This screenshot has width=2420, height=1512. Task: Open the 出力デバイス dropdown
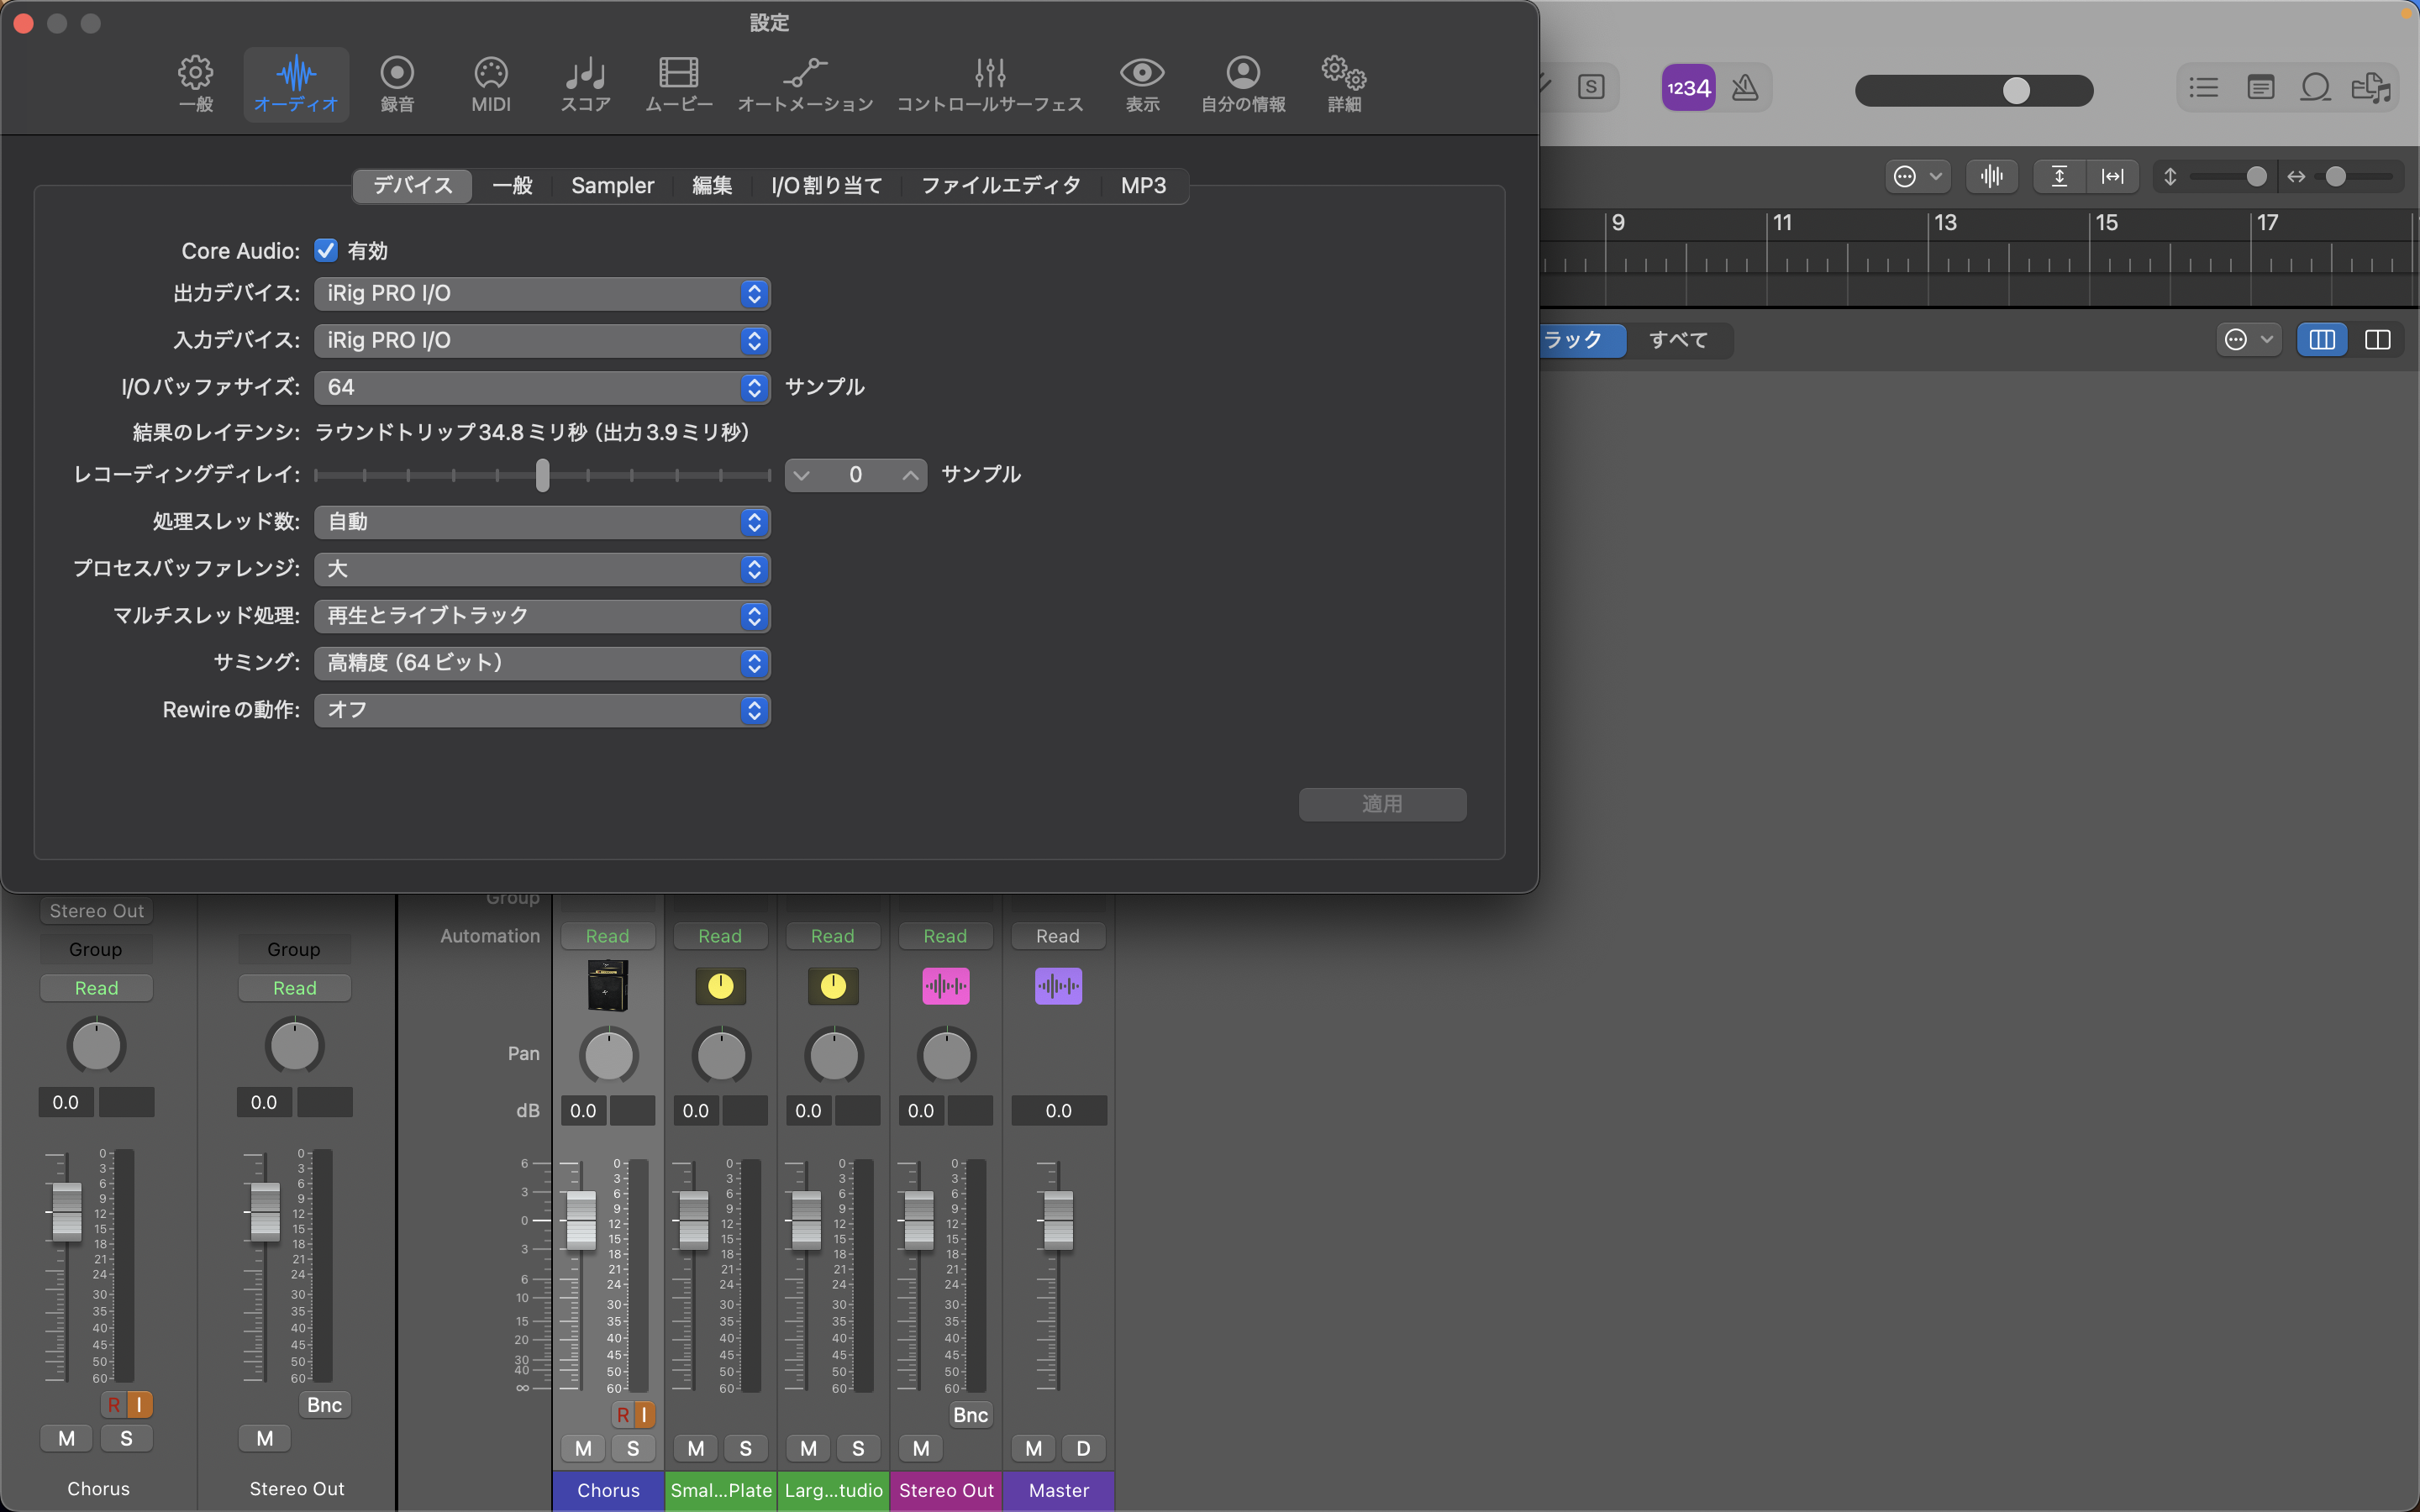tap(541, 294)
